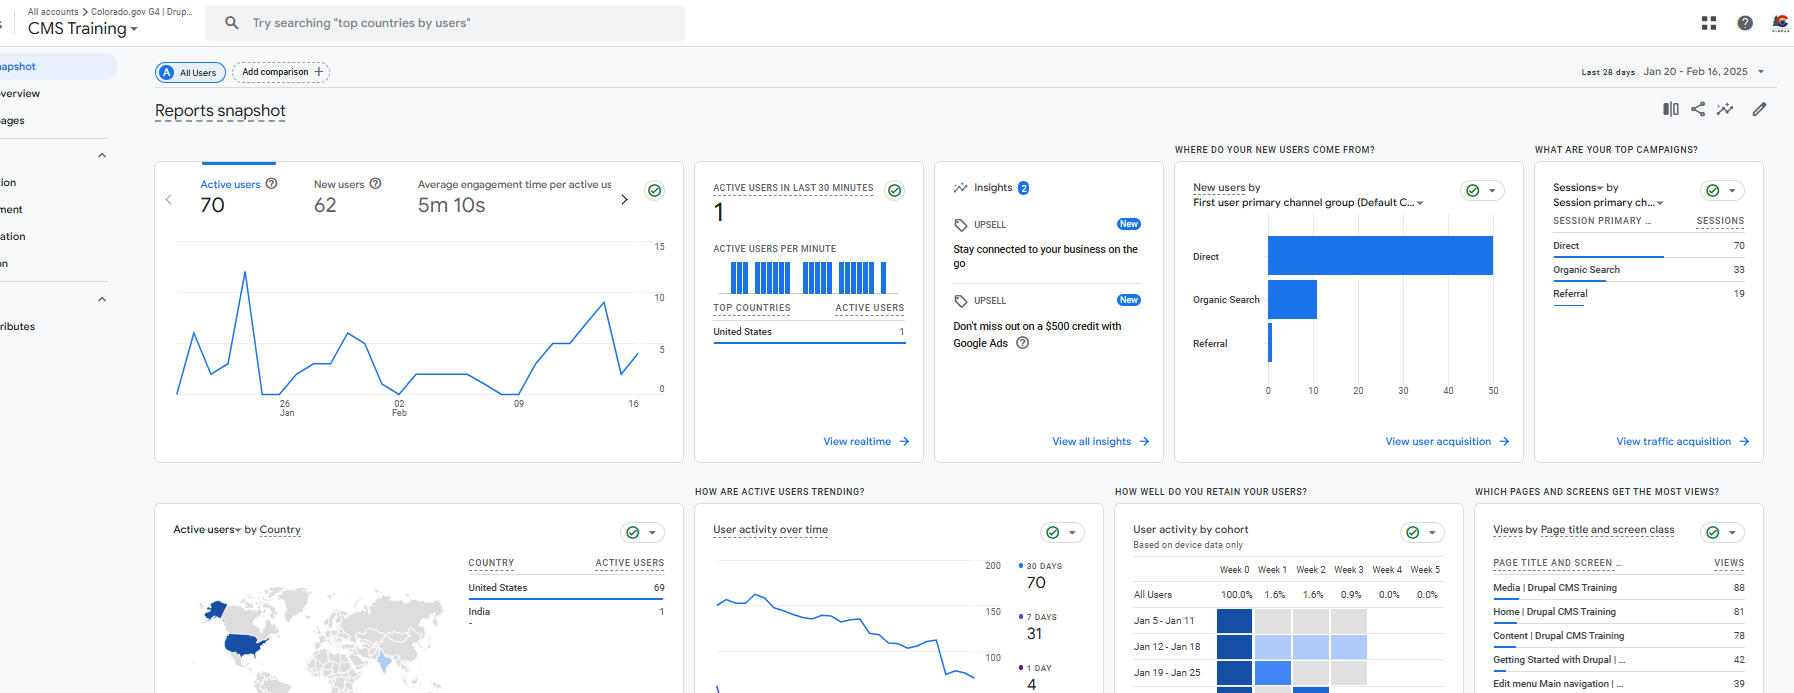Click the Direct bar in the new users chart

(x=1380, y=256)
